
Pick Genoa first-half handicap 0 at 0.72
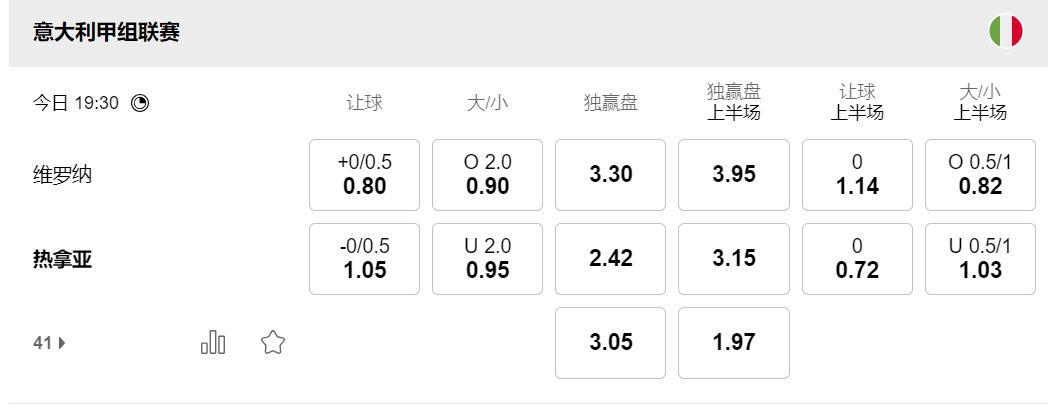(x=857, y=259)
